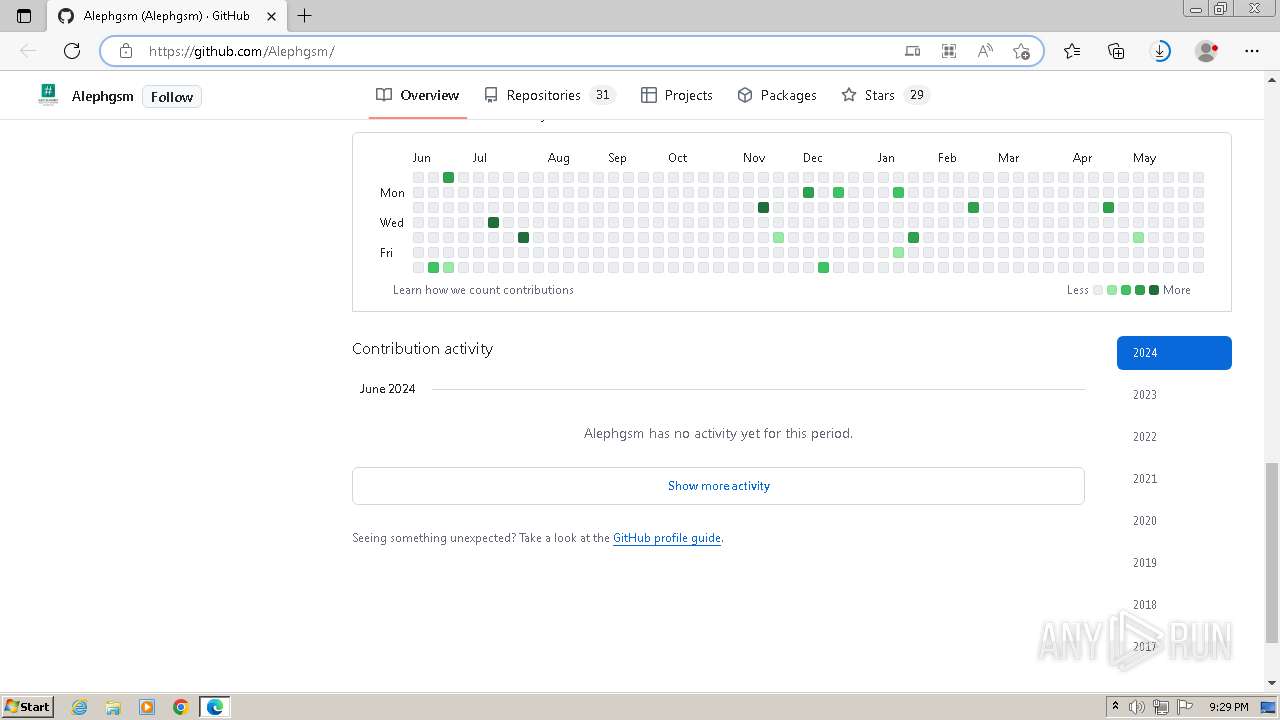Click the light green May Thursday cell
Screen dimensions: 1280x720
[x=1138, y=237]
